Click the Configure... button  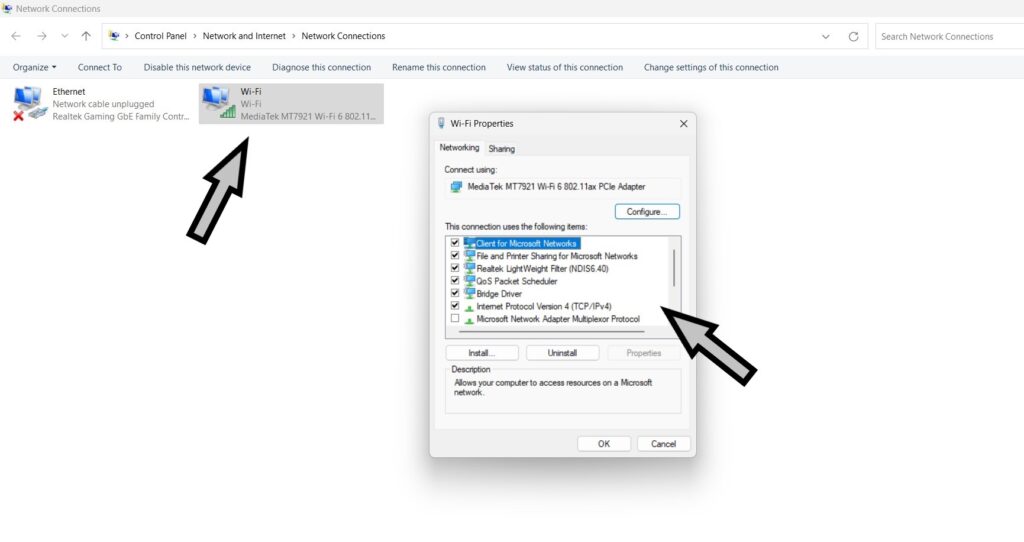pyautogui.click(x=647, y=212)
